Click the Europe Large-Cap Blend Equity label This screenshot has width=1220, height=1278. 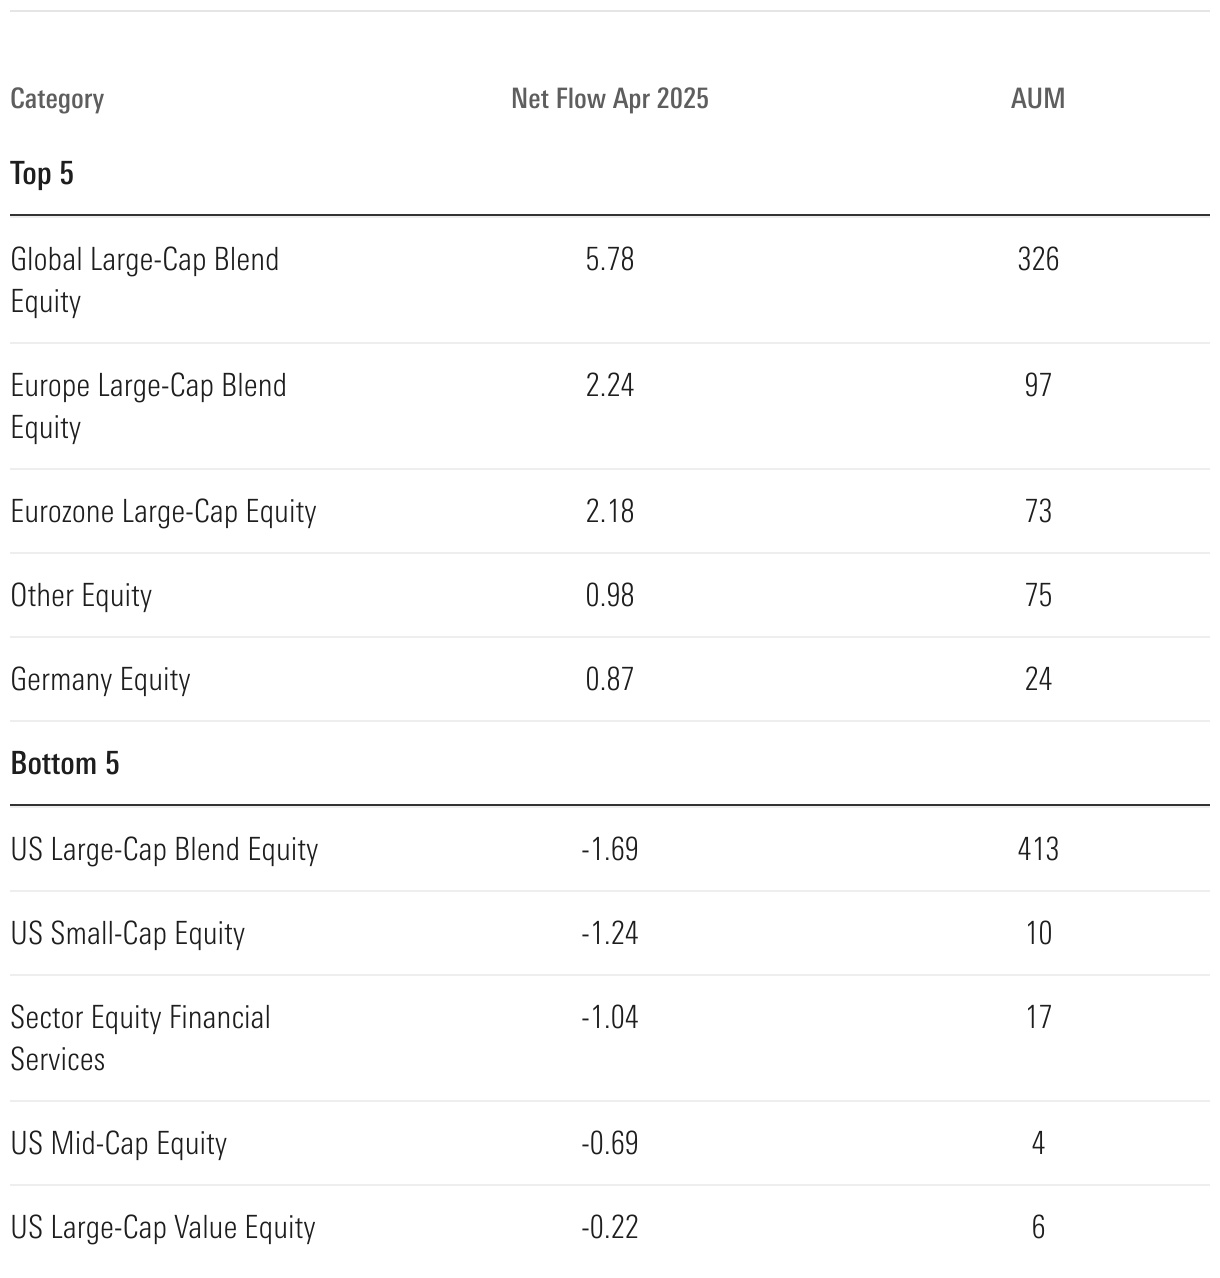[148, 406]
